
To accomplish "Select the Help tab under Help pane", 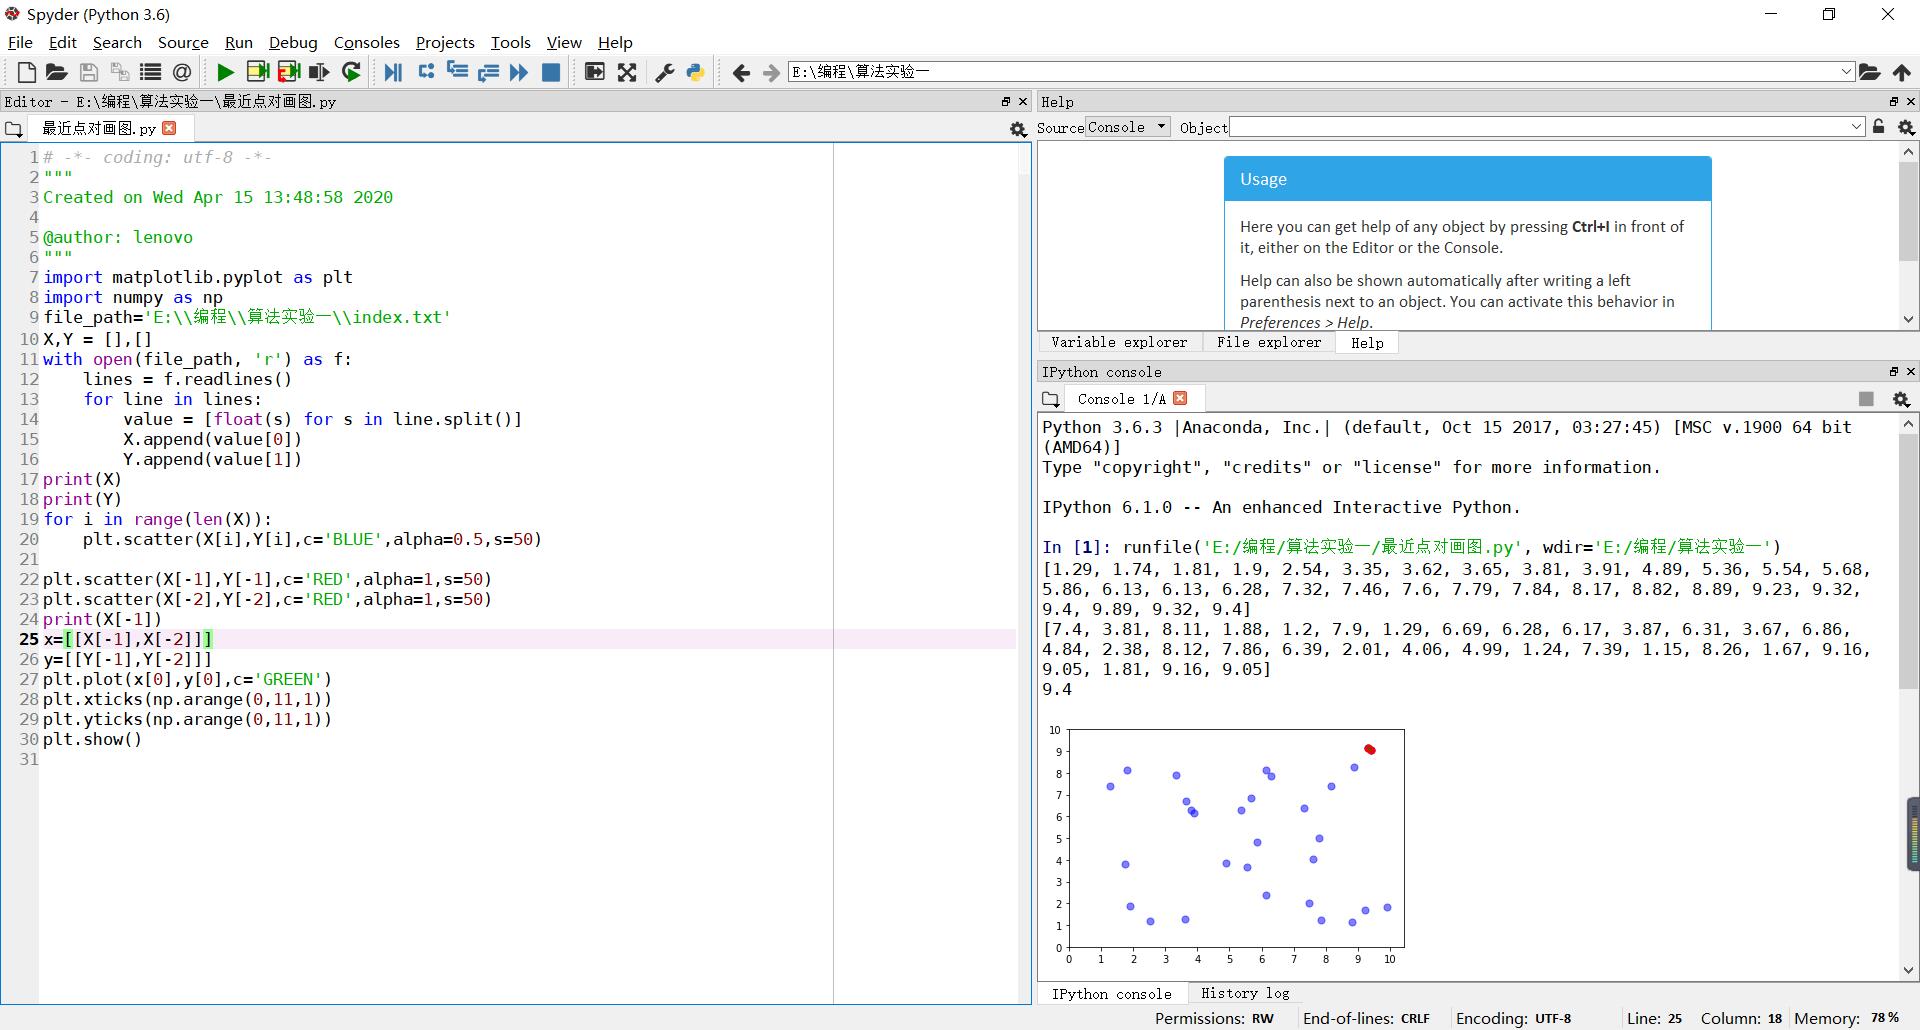I will click(x=1367, y=343).
